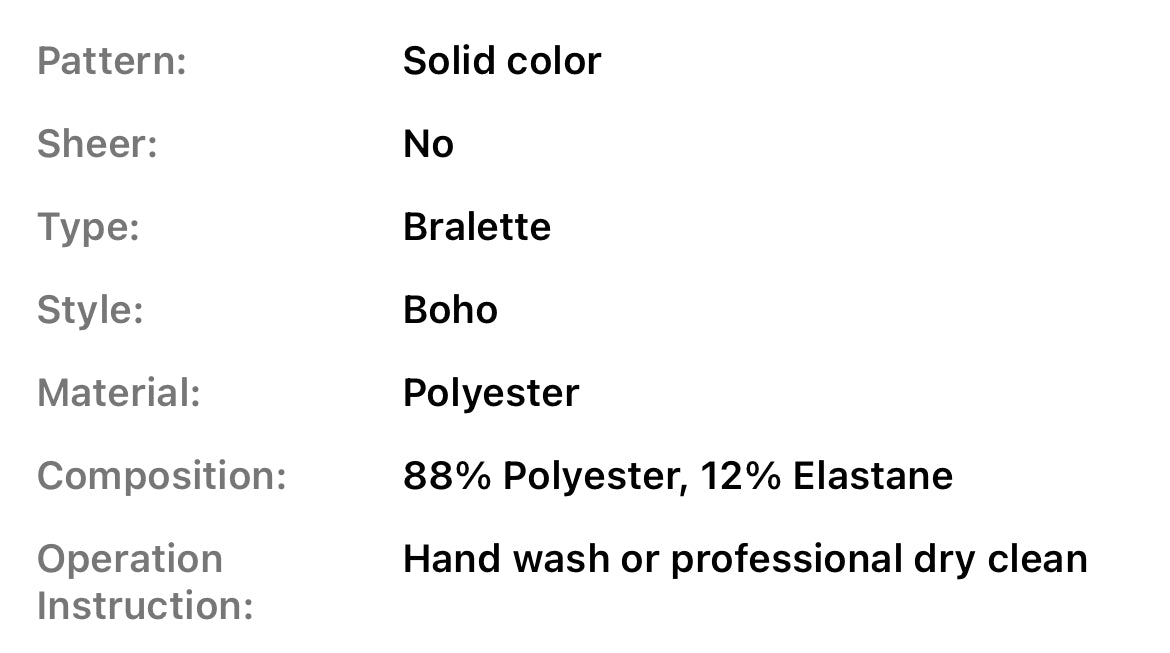
Task: Click the word Operation
Action: (x=130, y=559)
